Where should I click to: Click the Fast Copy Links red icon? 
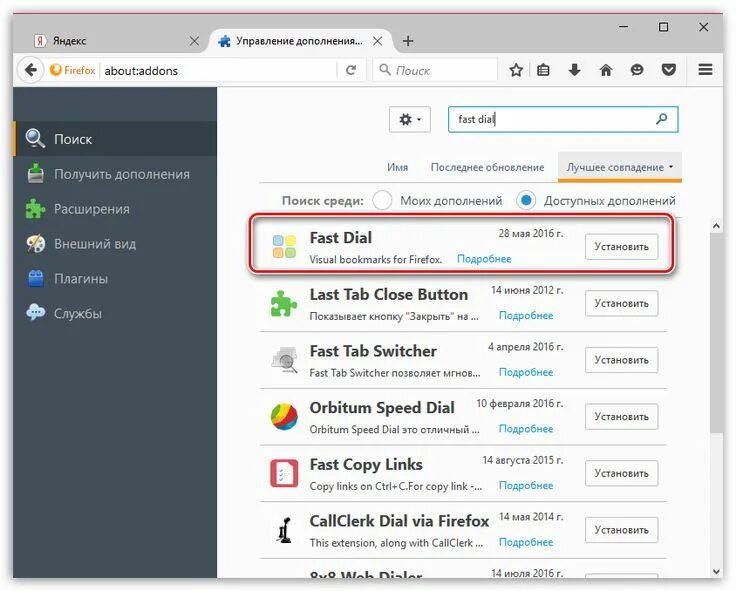(x=284, y=473)
